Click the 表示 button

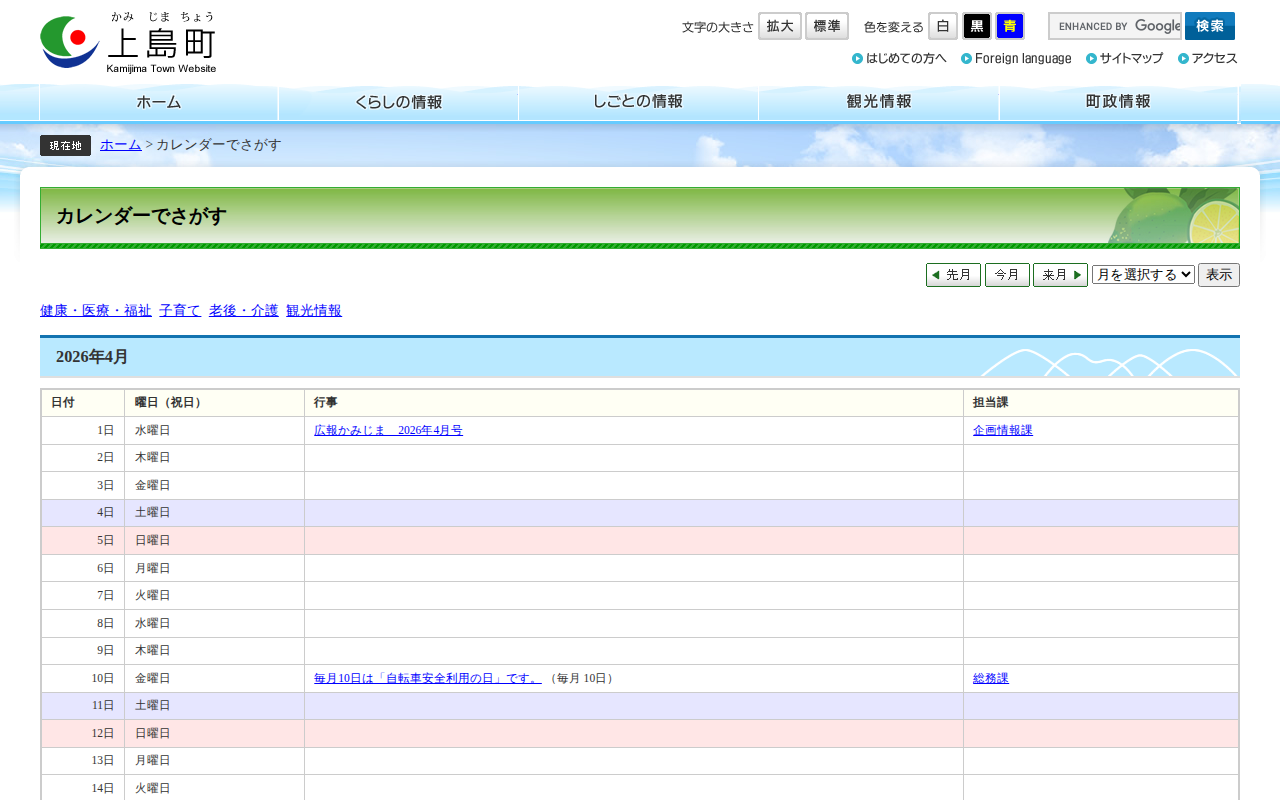[x=1219, y=275]
